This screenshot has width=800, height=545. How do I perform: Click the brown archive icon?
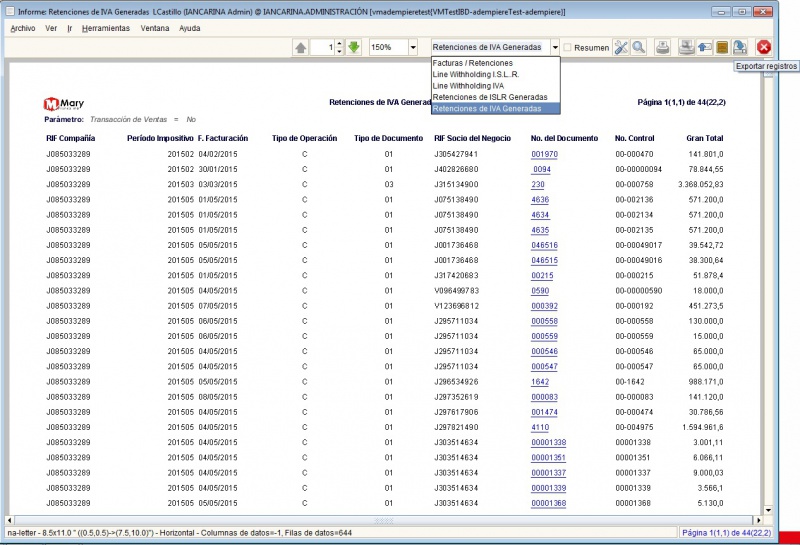[x=722, y=47]
